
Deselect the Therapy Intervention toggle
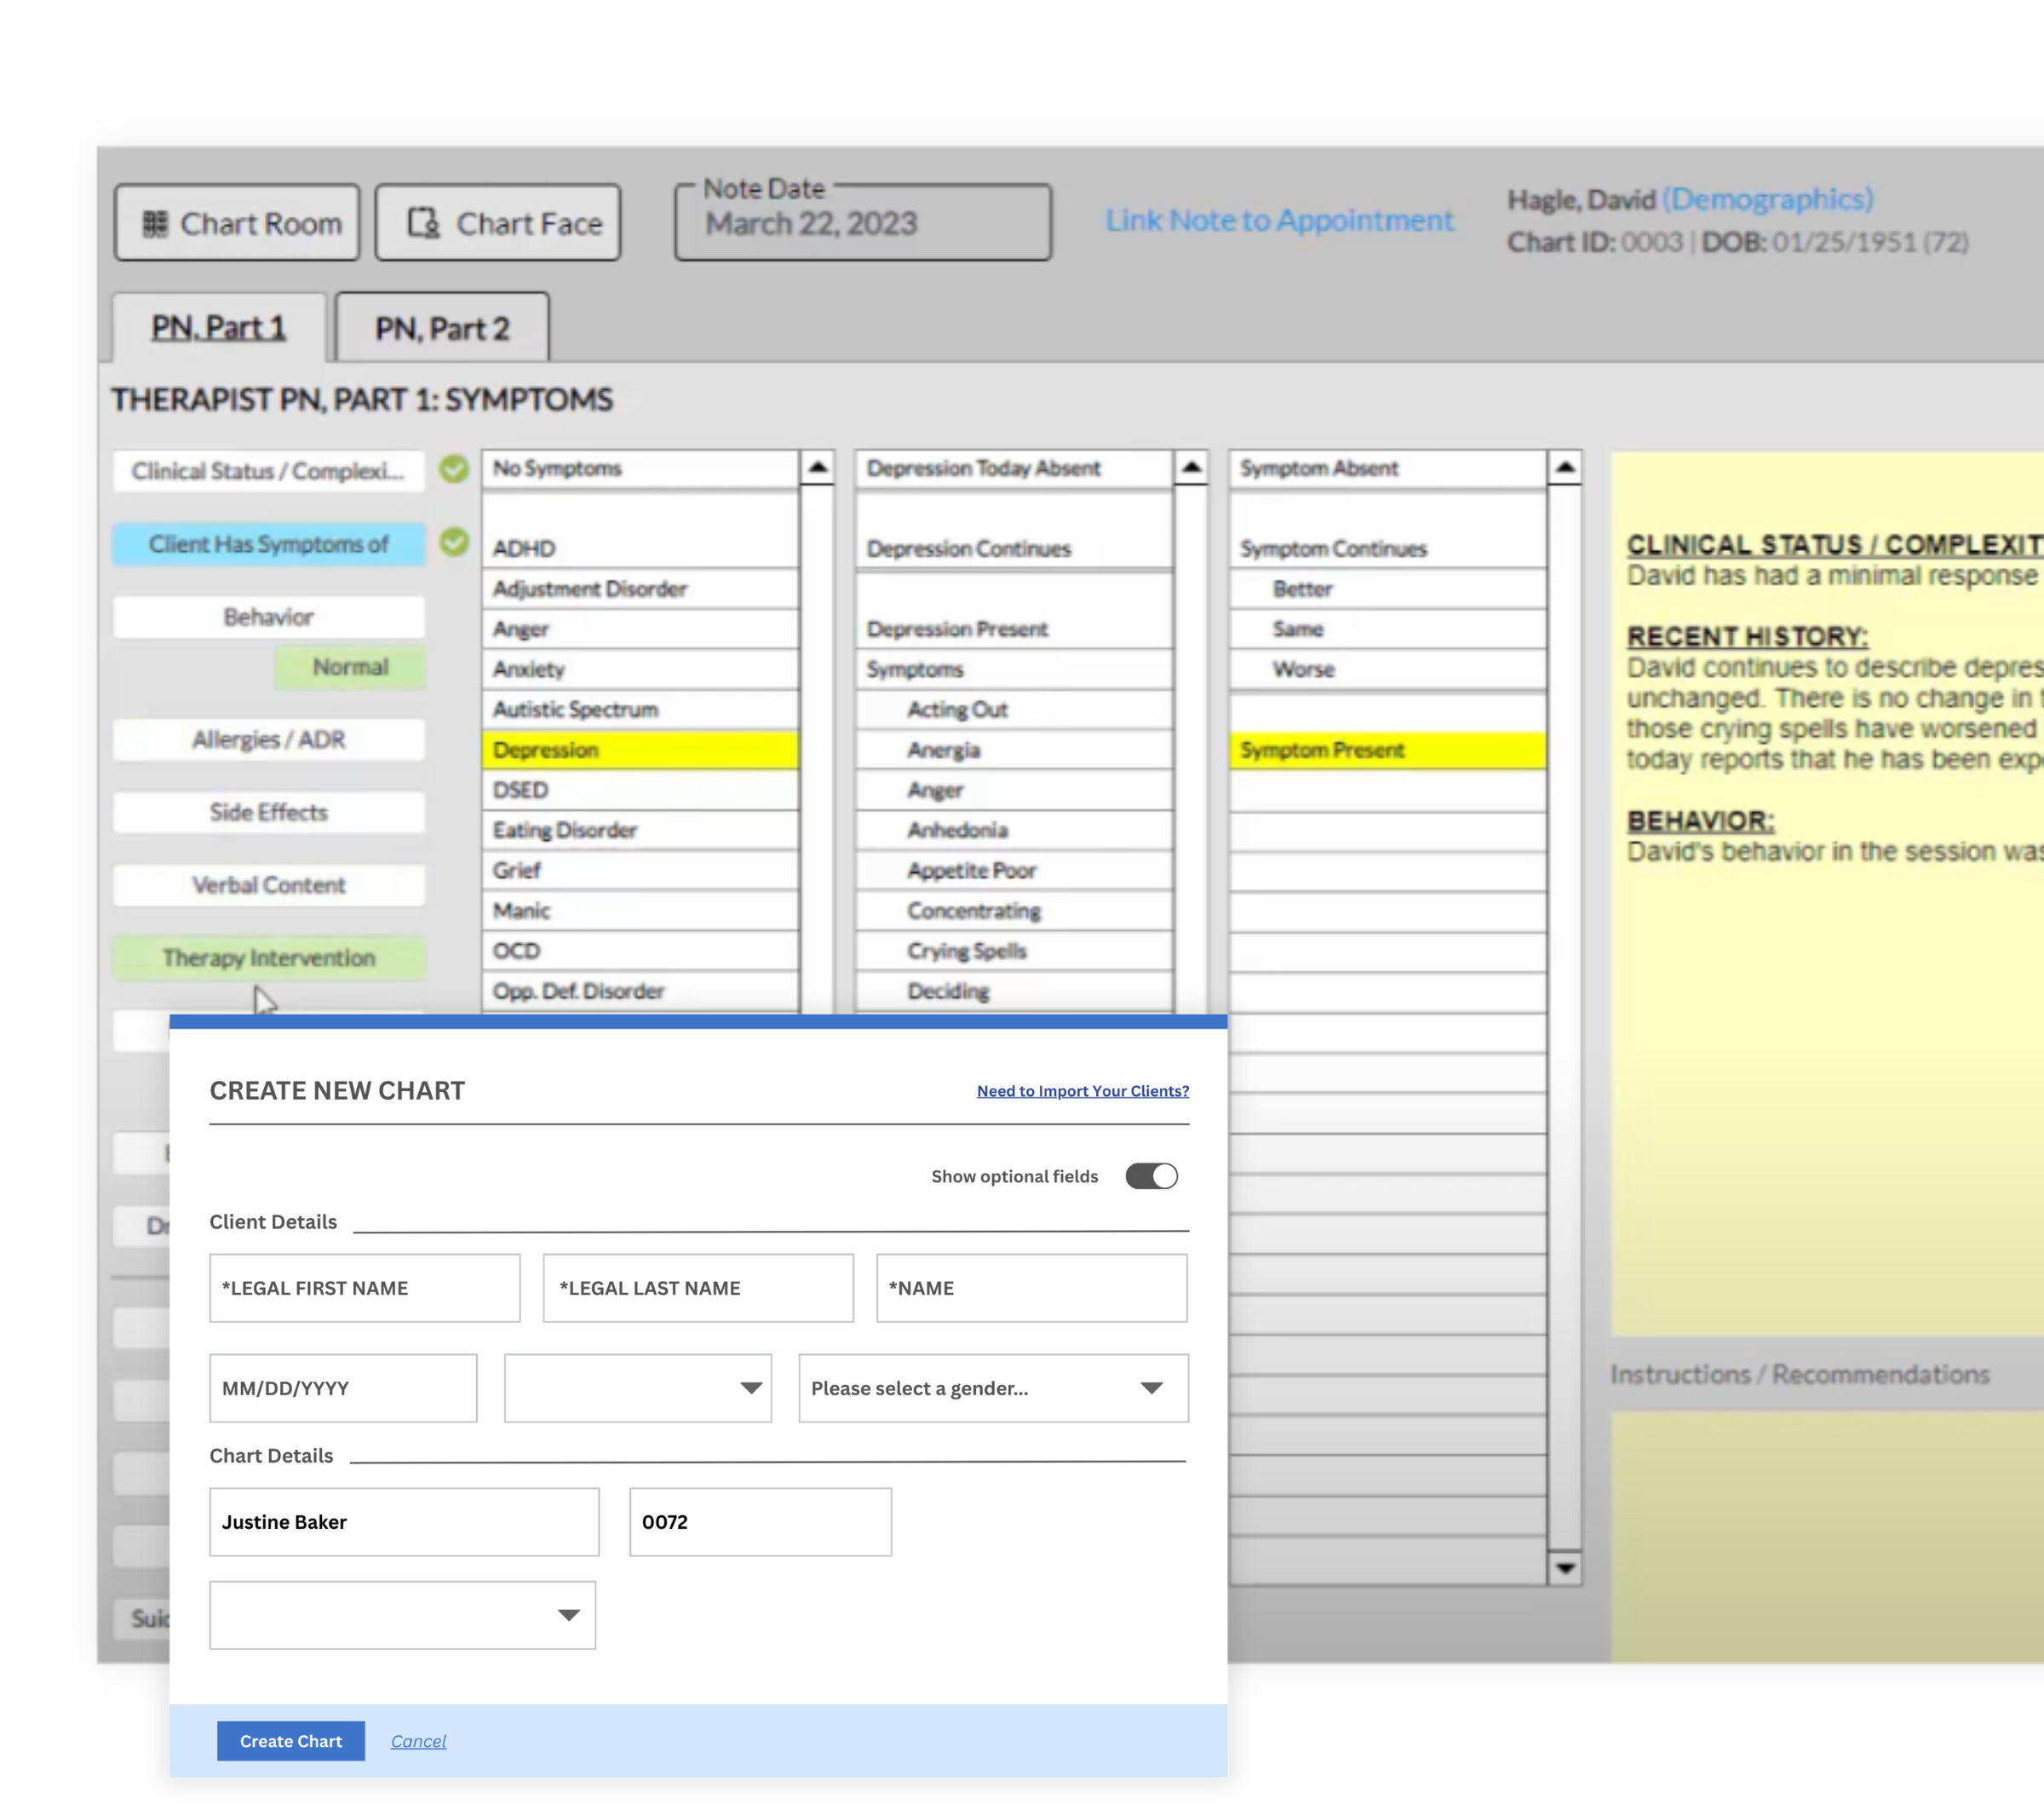268,957
